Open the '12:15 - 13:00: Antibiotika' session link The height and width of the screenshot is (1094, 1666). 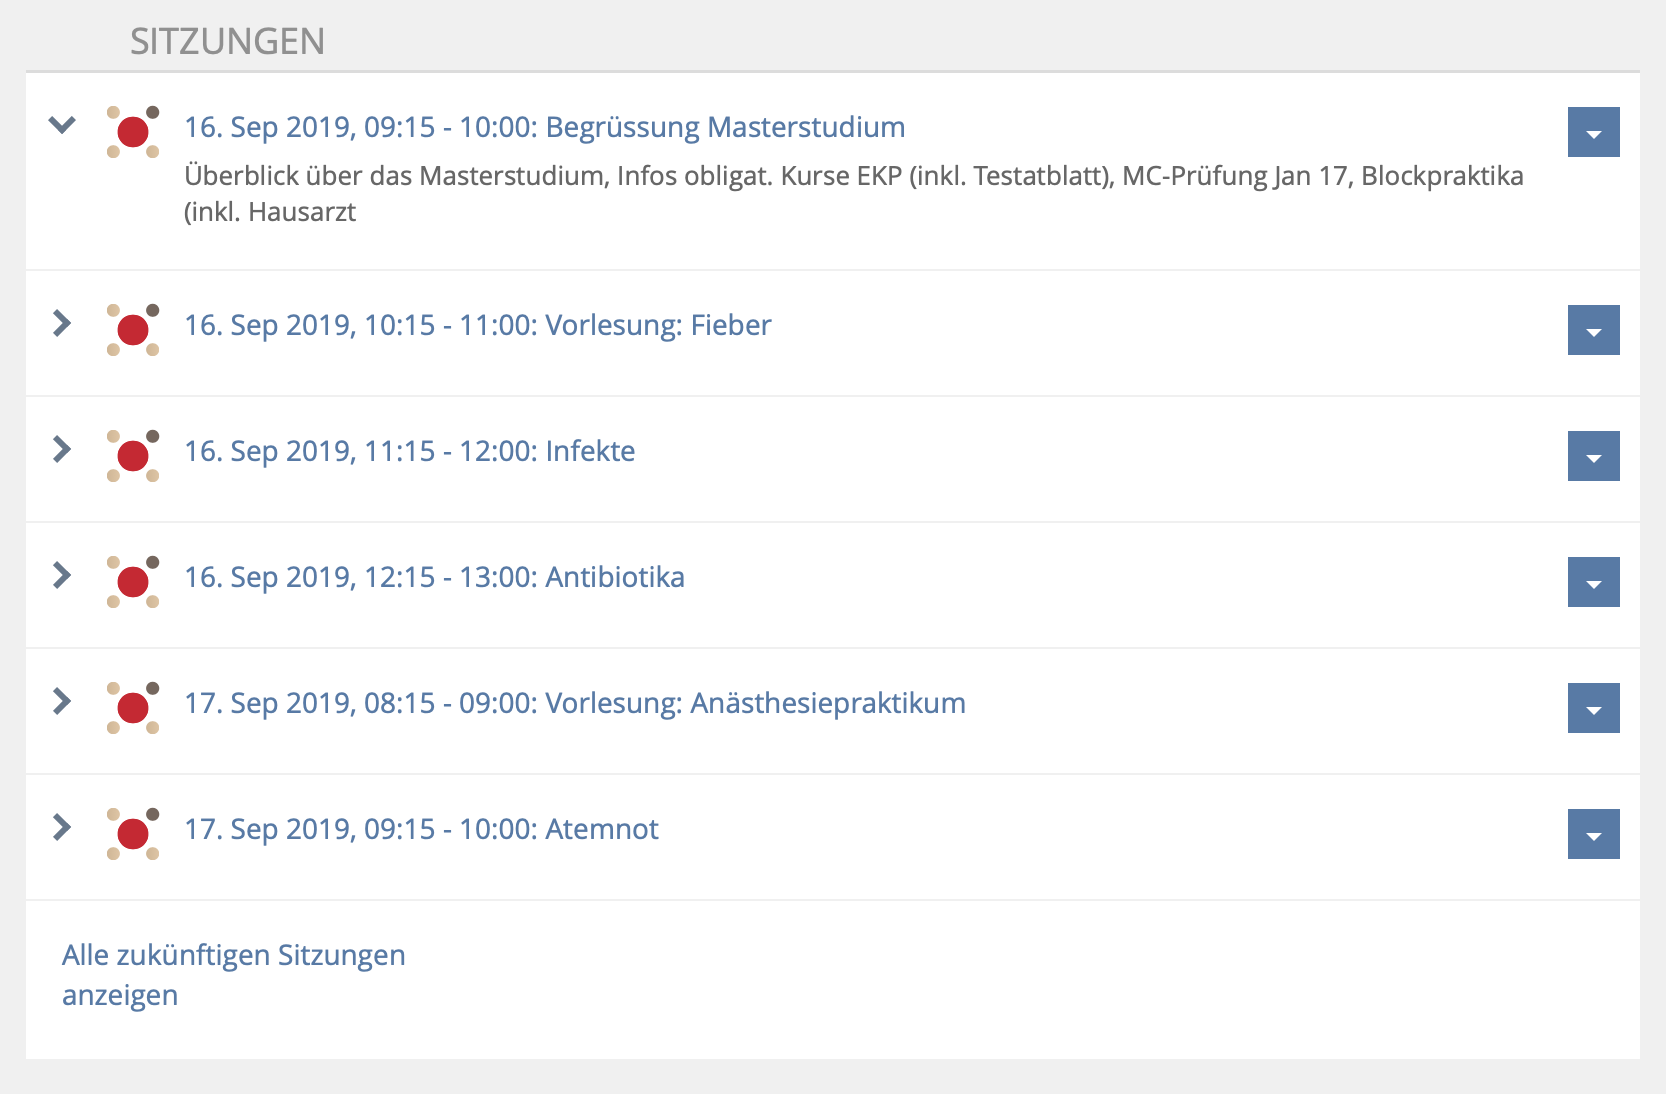pos(434,577)
